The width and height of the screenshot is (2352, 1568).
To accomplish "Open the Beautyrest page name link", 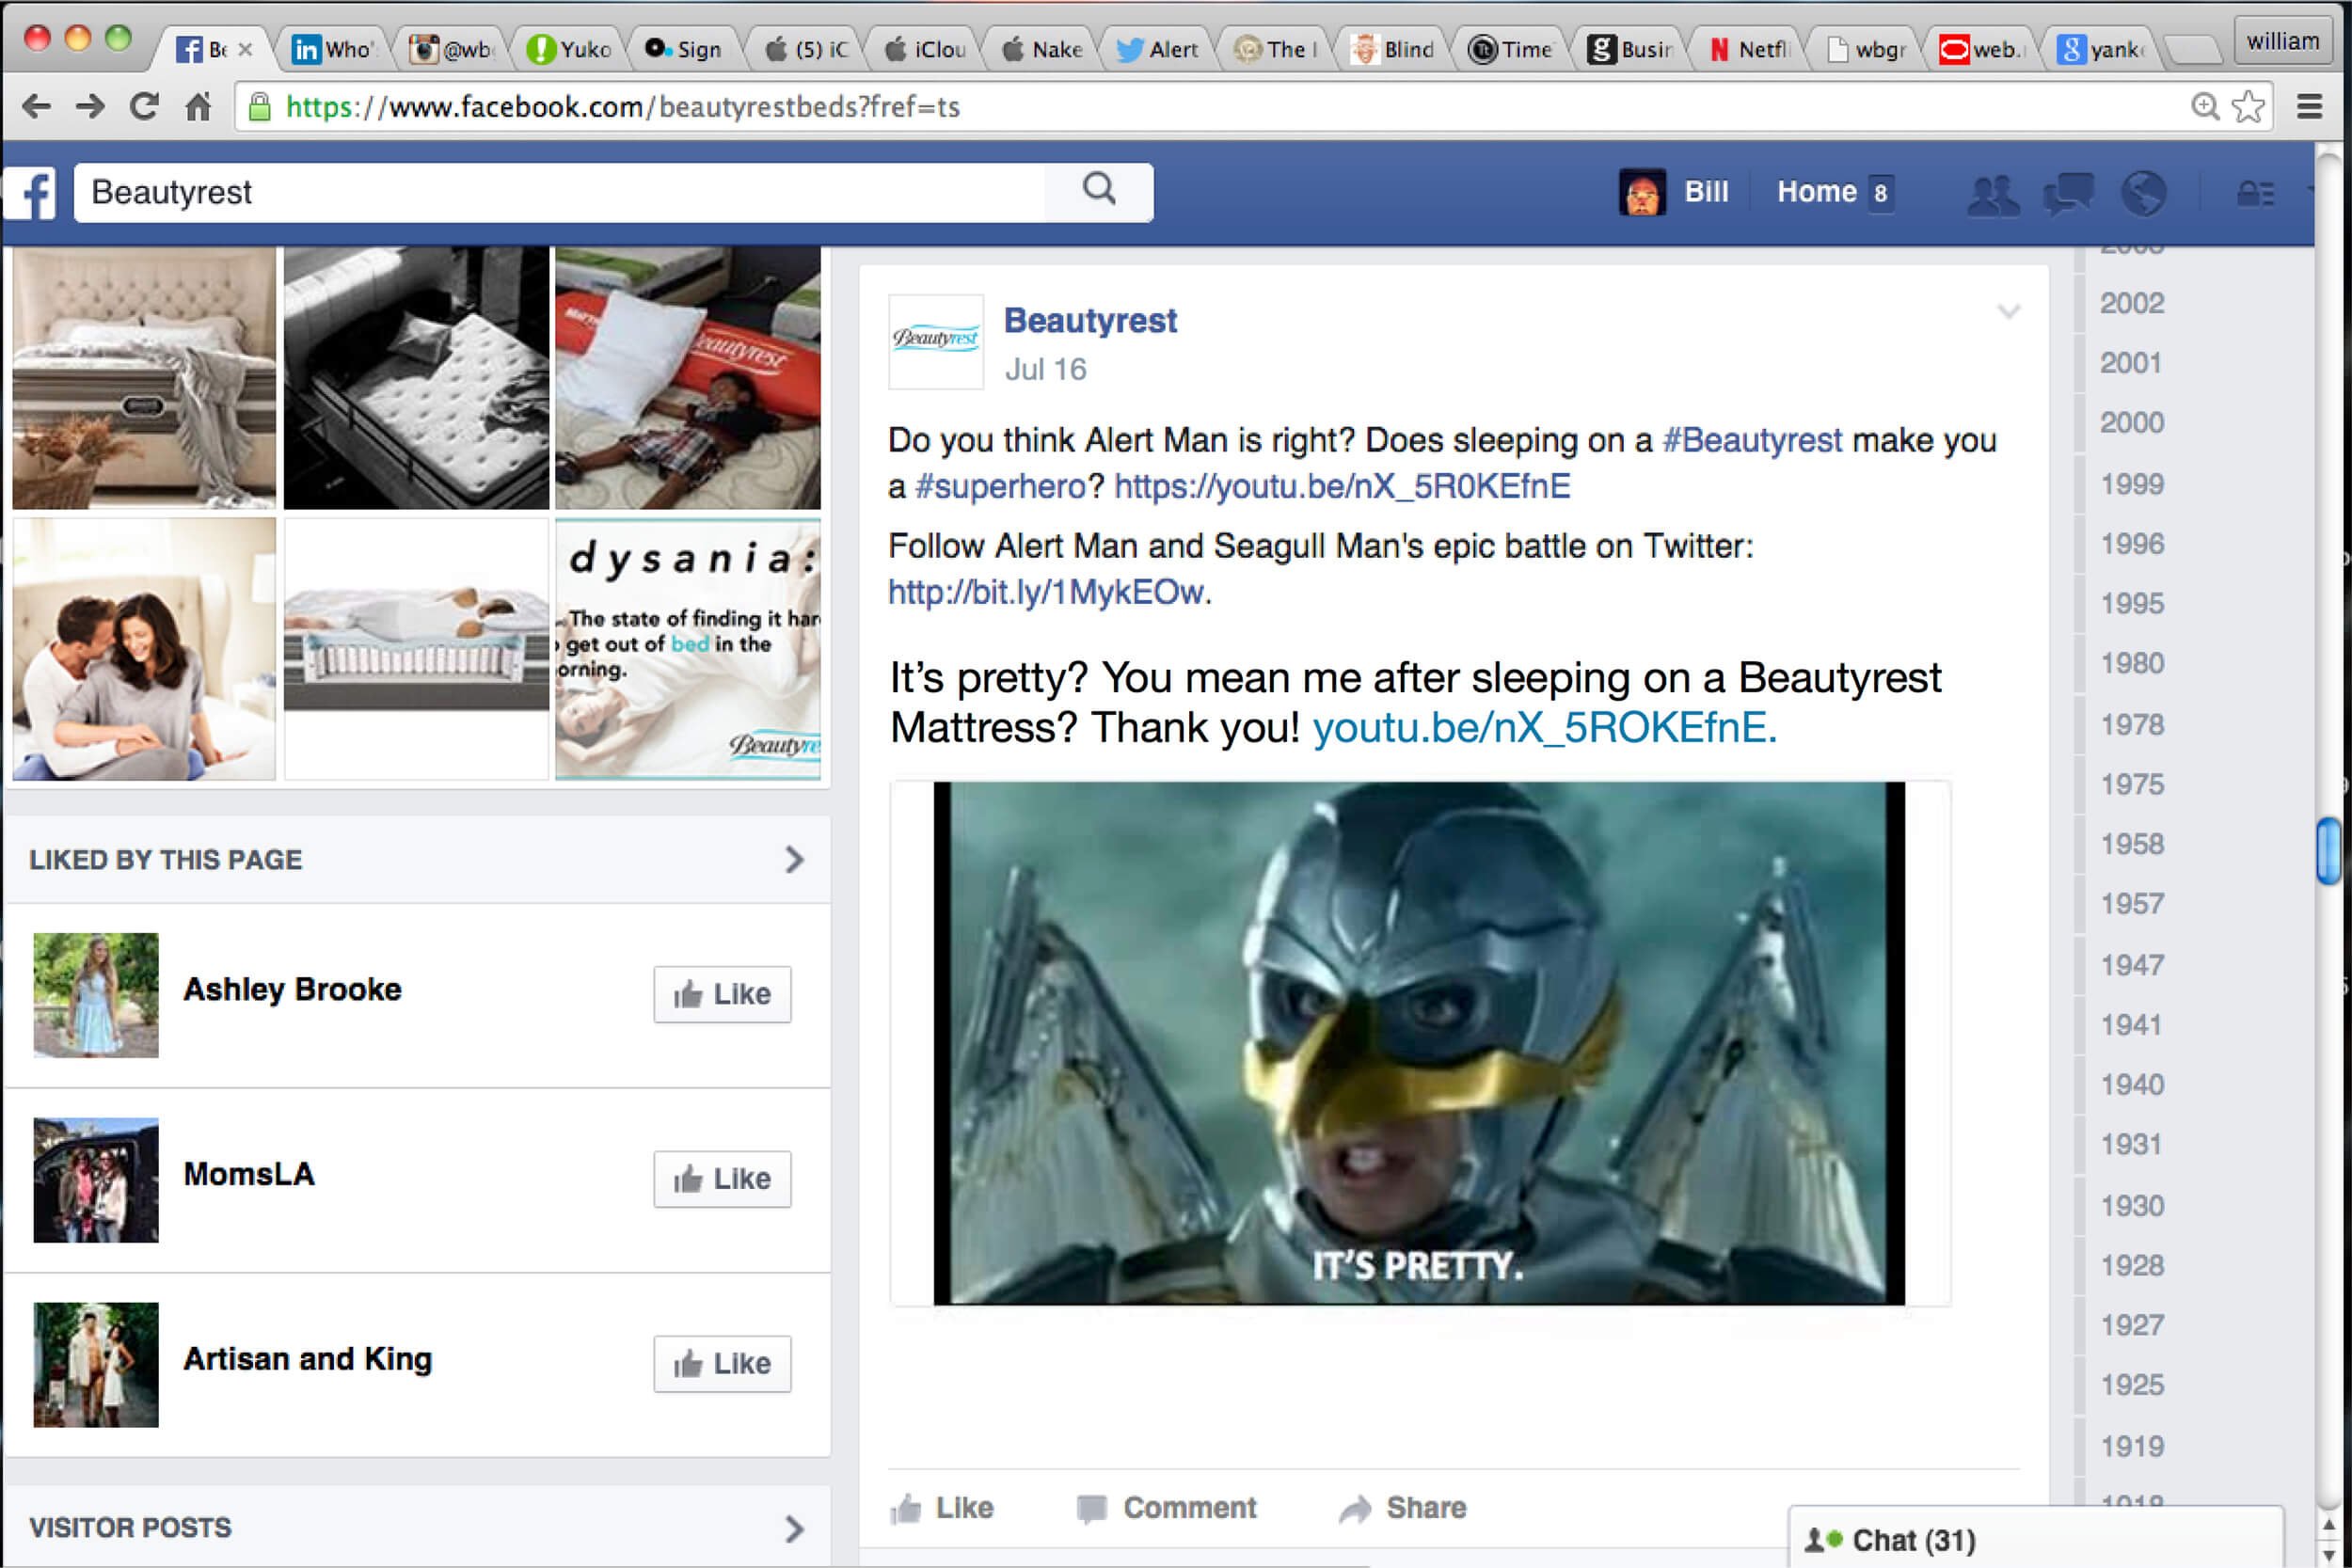I will (x=1090, y=321).
